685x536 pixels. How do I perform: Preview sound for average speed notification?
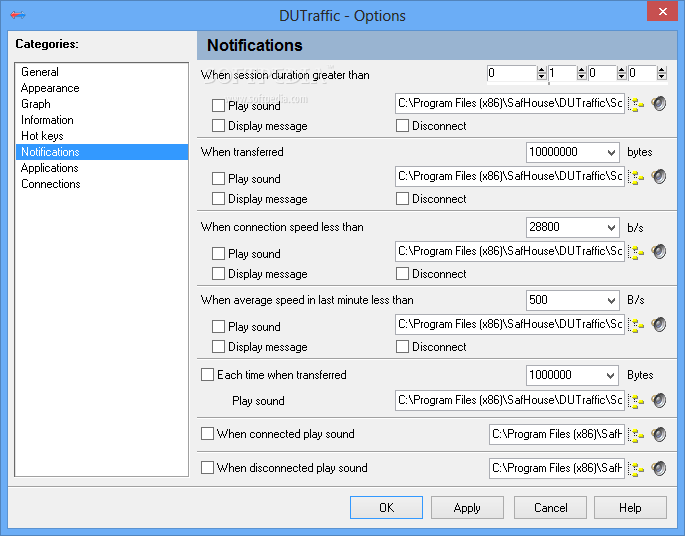[x=659, y=325]
